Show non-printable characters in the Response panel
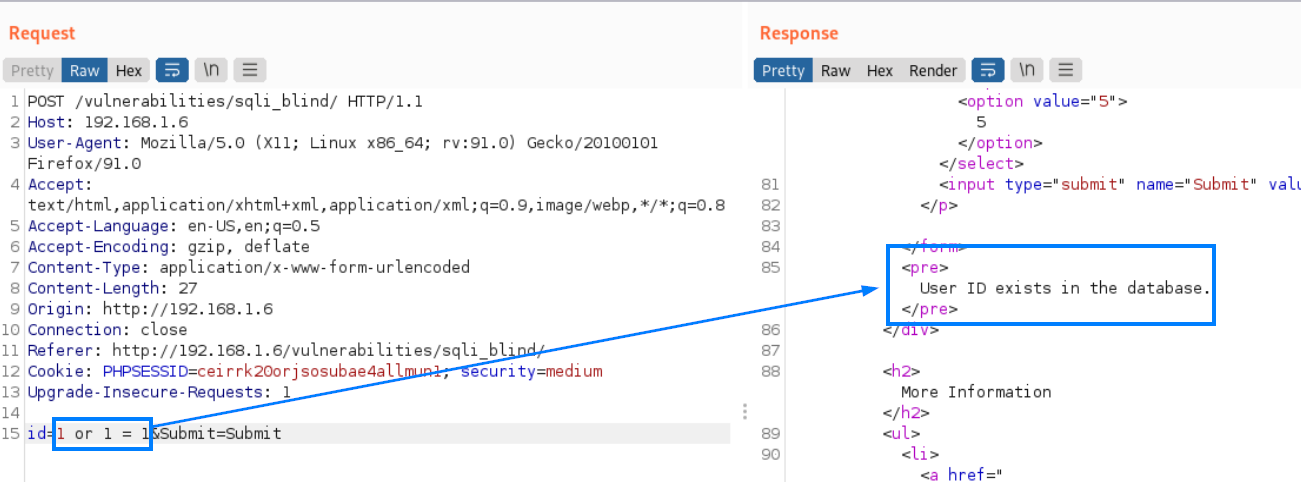Screen dimensions: 1301x482 click(1027, 70)
